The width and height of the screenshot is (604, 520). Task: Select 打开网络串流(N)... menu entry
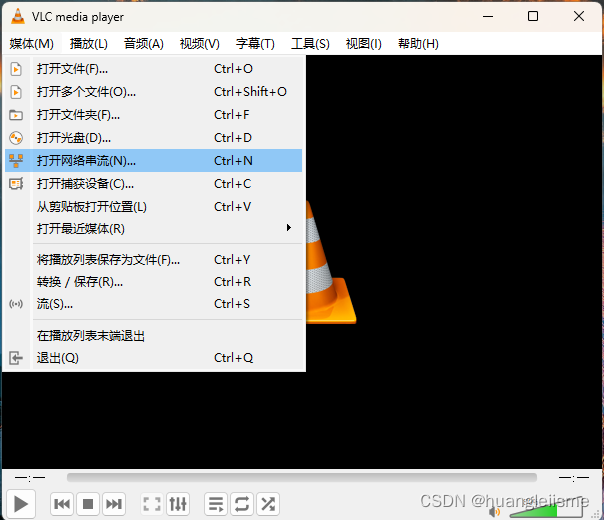pyautogui.click(x=153, y=161)
